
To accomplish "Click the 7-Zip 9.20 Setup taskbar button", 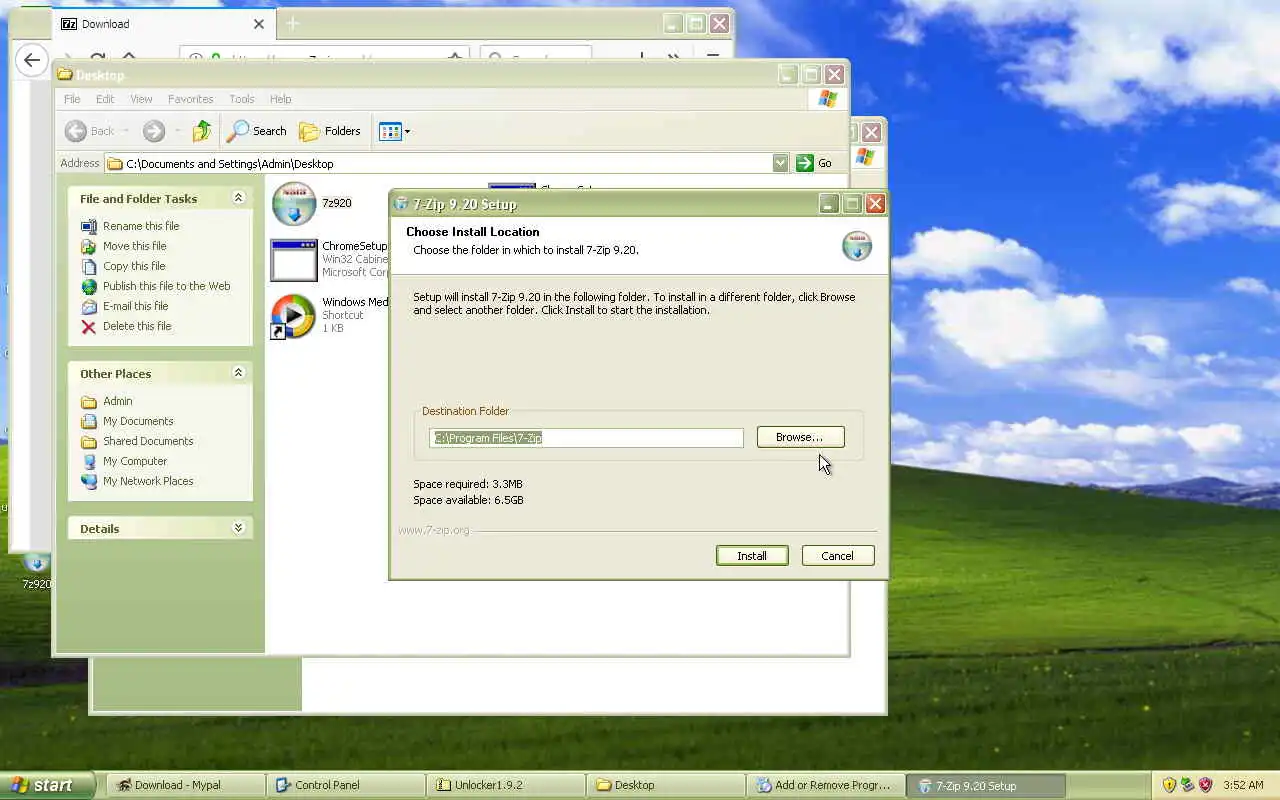I will point(986,785).
